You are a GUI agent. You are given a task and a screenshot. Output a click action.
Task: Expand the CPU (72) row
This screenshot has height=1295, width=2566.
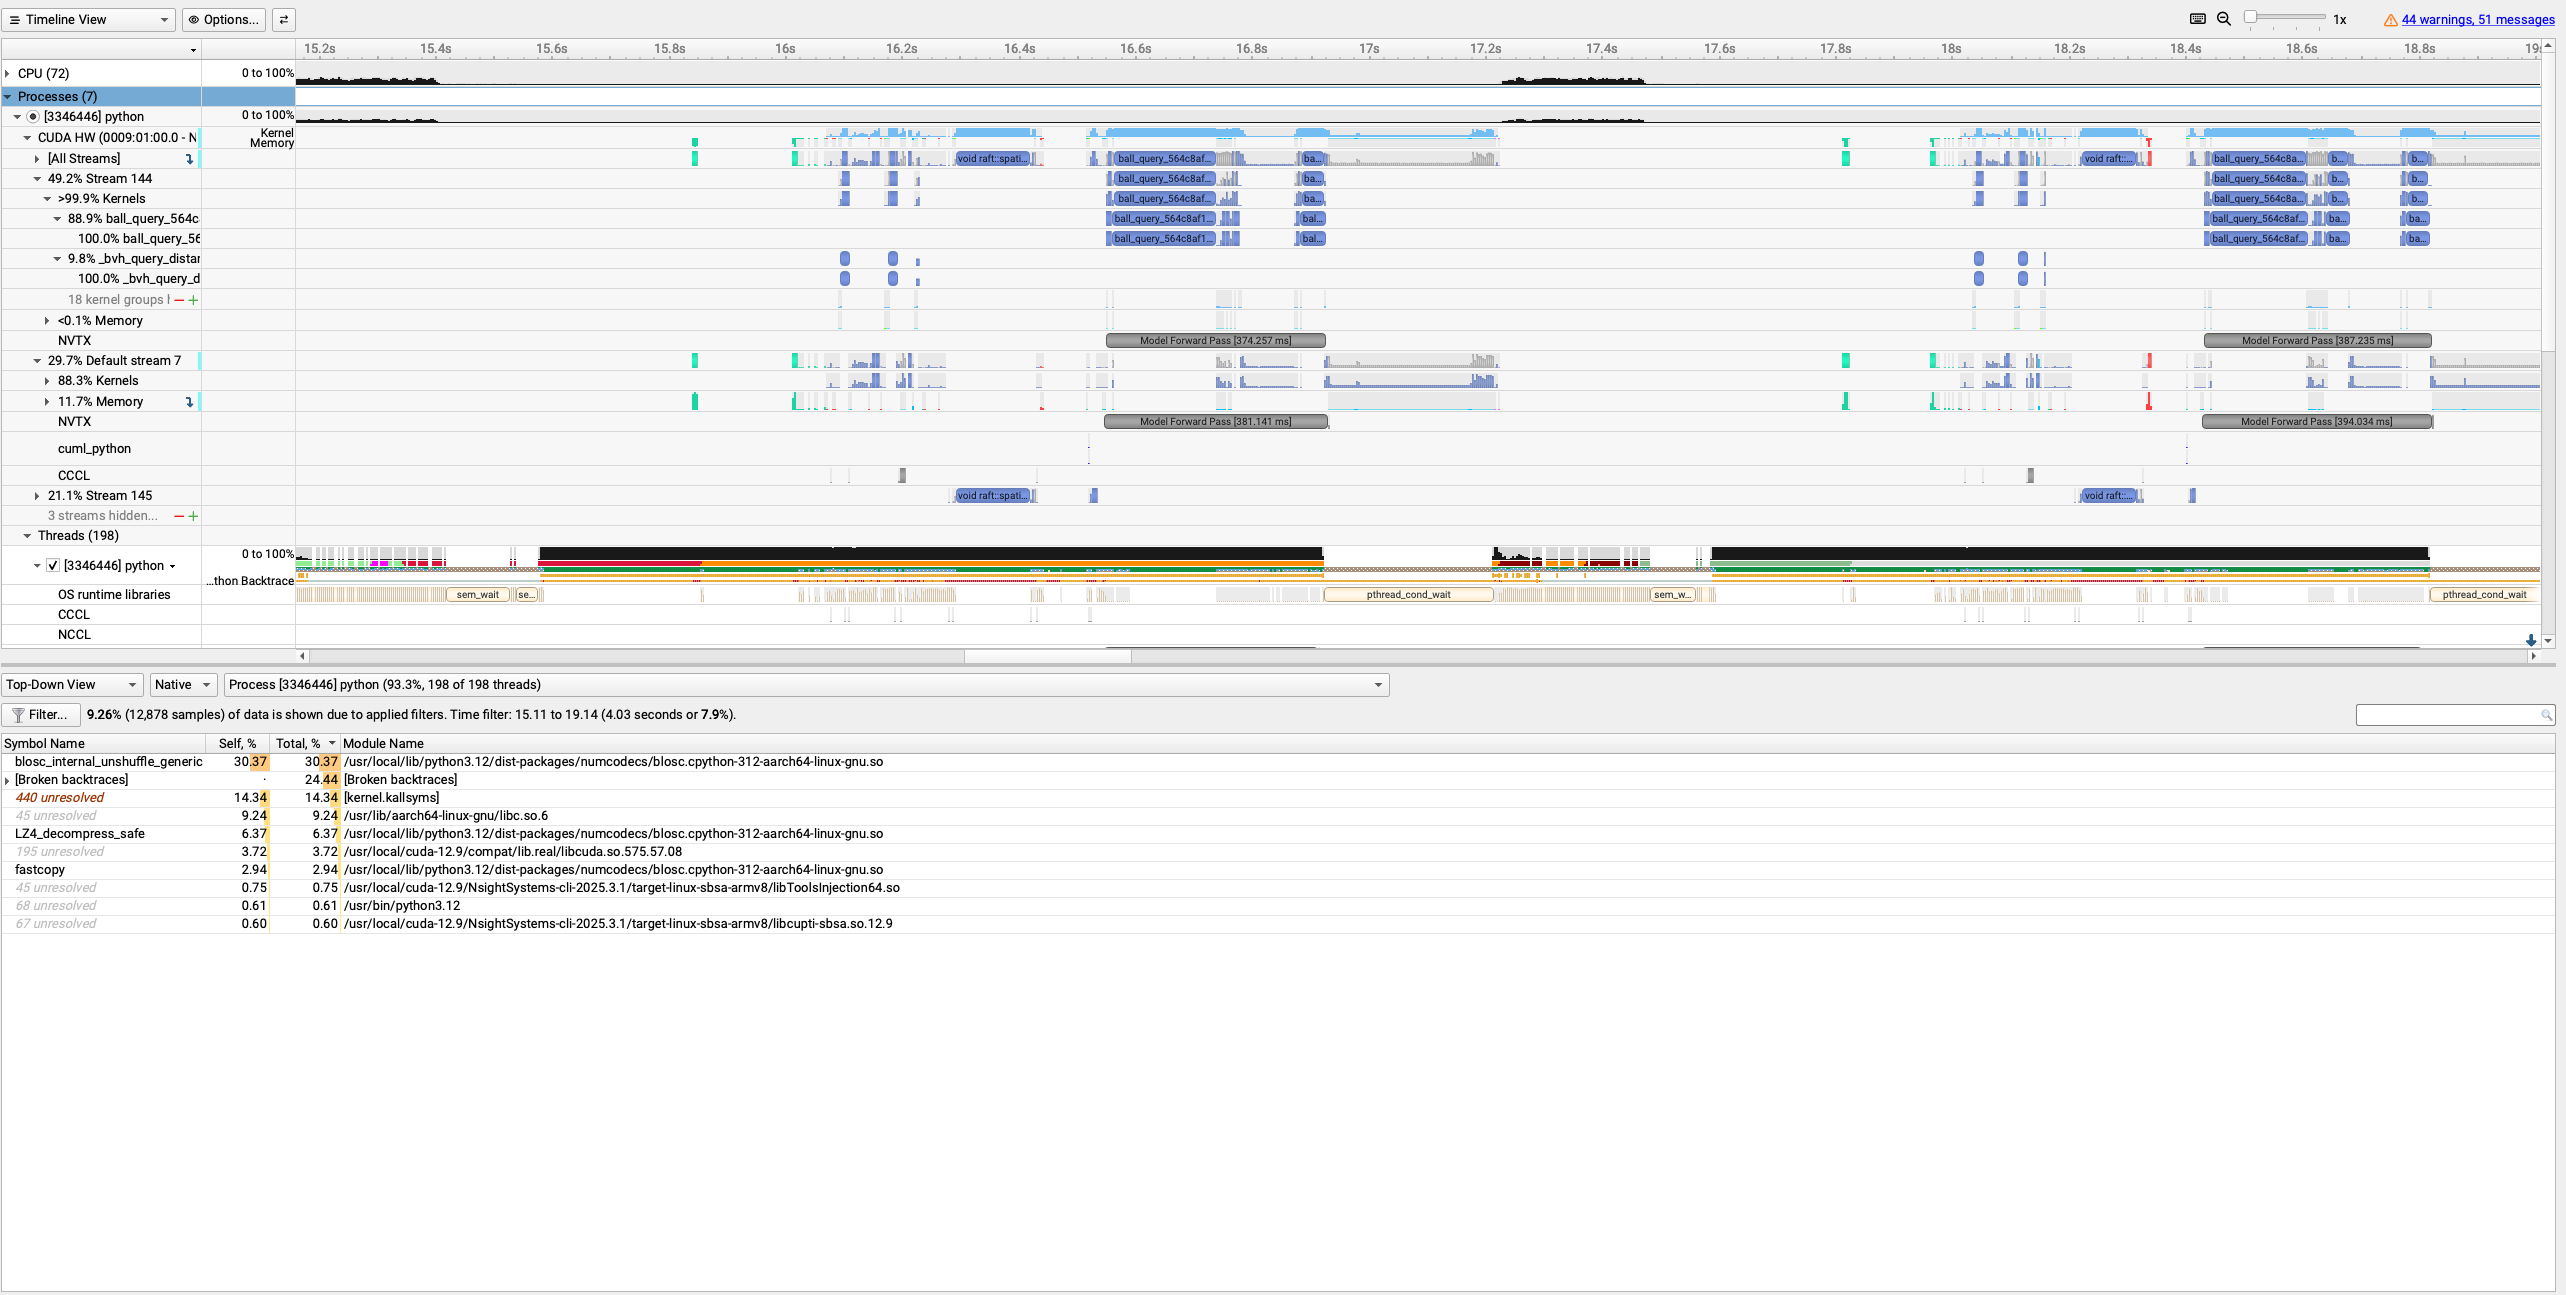8,74
